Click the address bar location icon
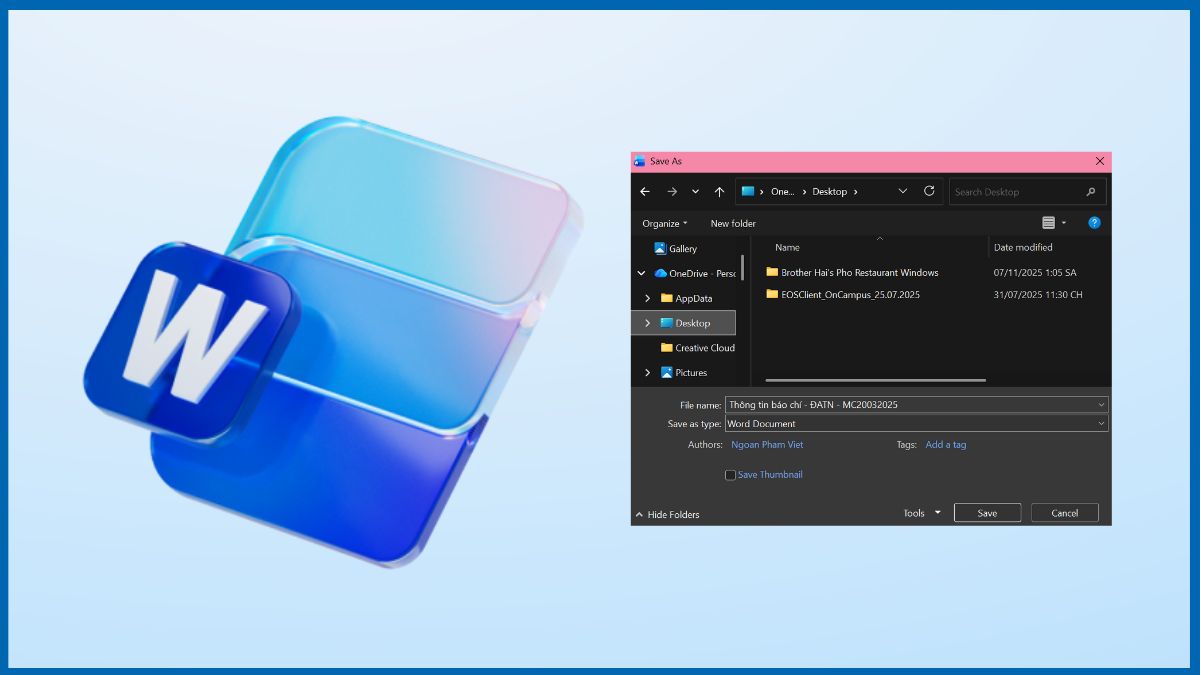The width and height of the screenshot is (1200, 675). click(748, 191)
